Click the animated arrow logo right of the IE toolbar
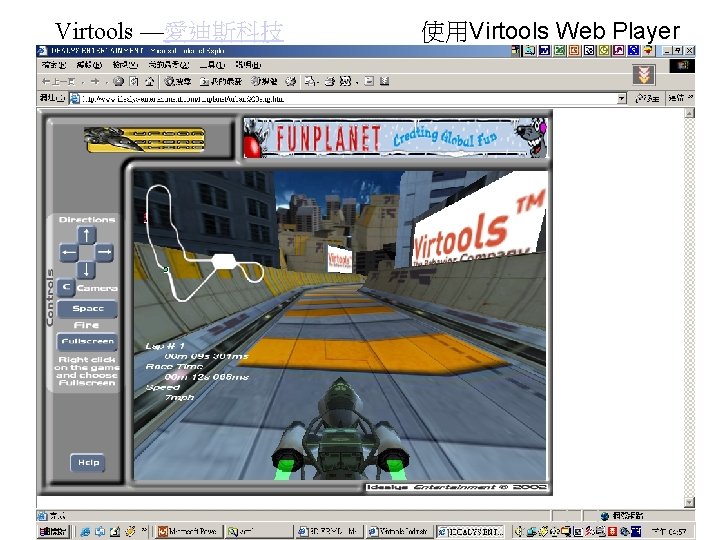 coord(644,74)
